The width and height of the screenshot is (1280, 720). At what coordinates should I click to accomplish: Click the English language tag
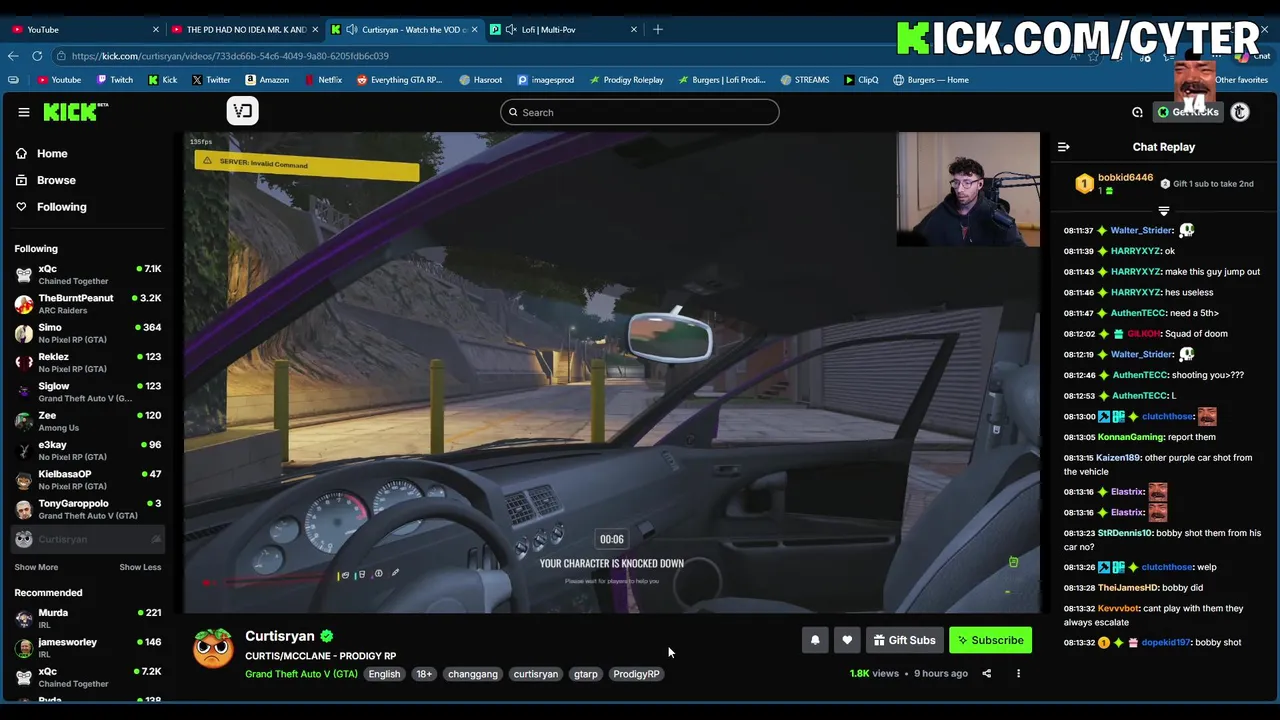(x=384, y=674)
